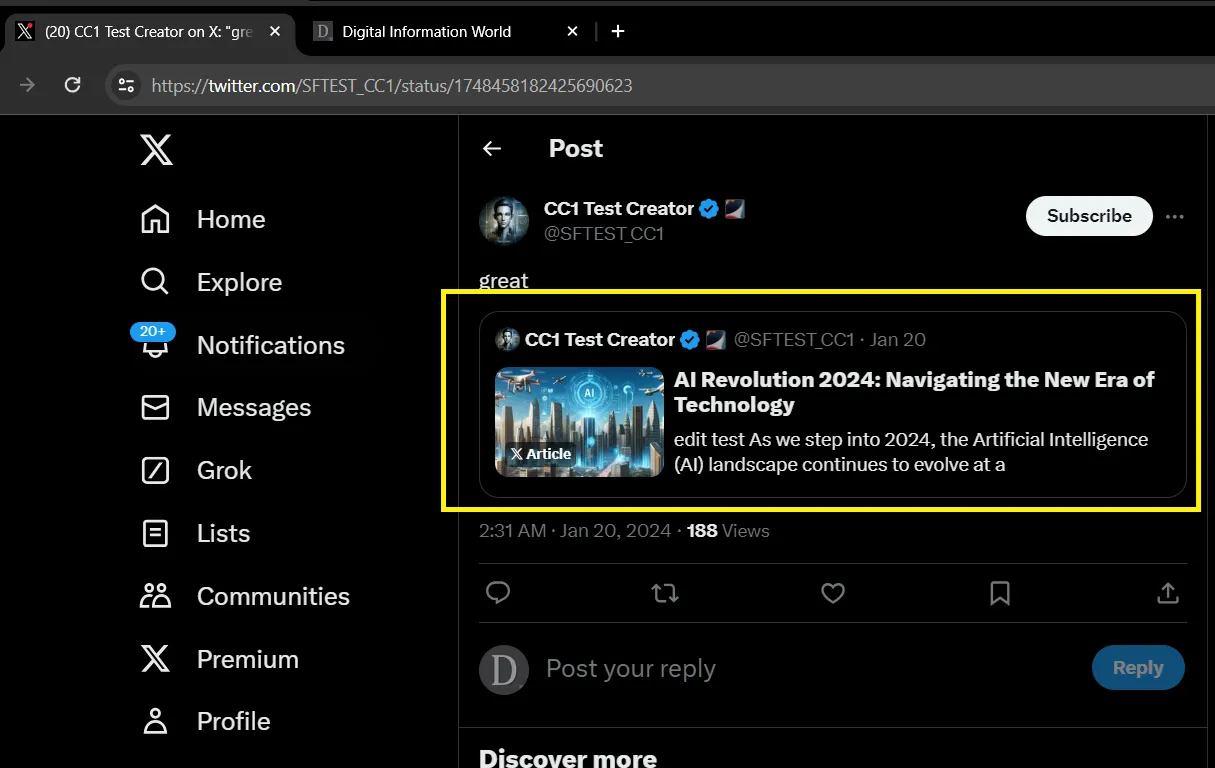
Task: Close the CC1 Test Creator tab
Action: coord(275,31)
